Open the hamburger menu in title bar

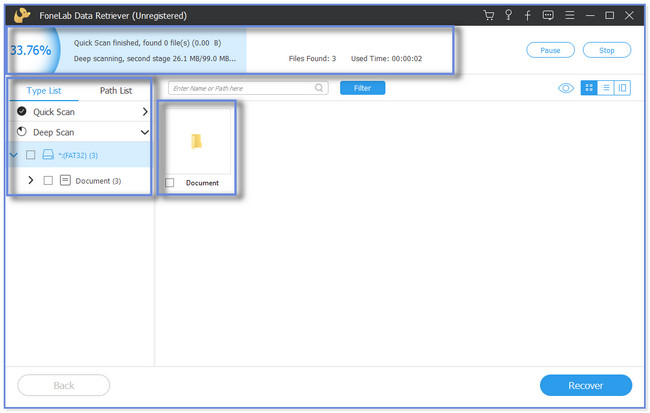pos(570,15)
